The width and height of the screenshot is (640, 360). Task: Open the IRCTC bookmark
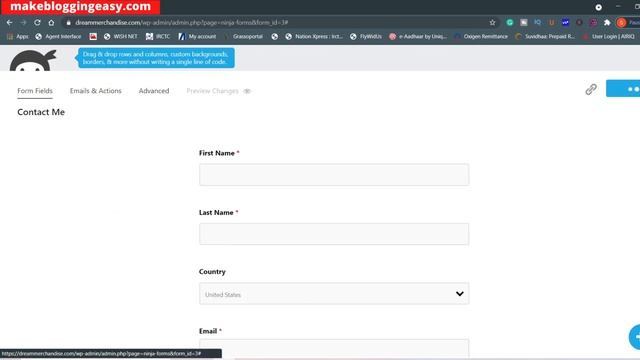(x=158, y=36)
